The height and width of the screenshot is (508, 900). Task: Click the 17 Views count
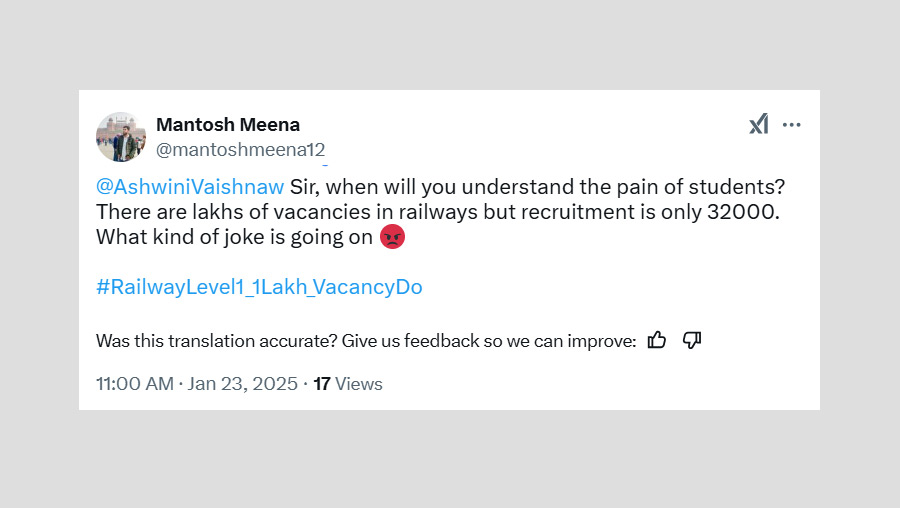click(x=348, y=384)
